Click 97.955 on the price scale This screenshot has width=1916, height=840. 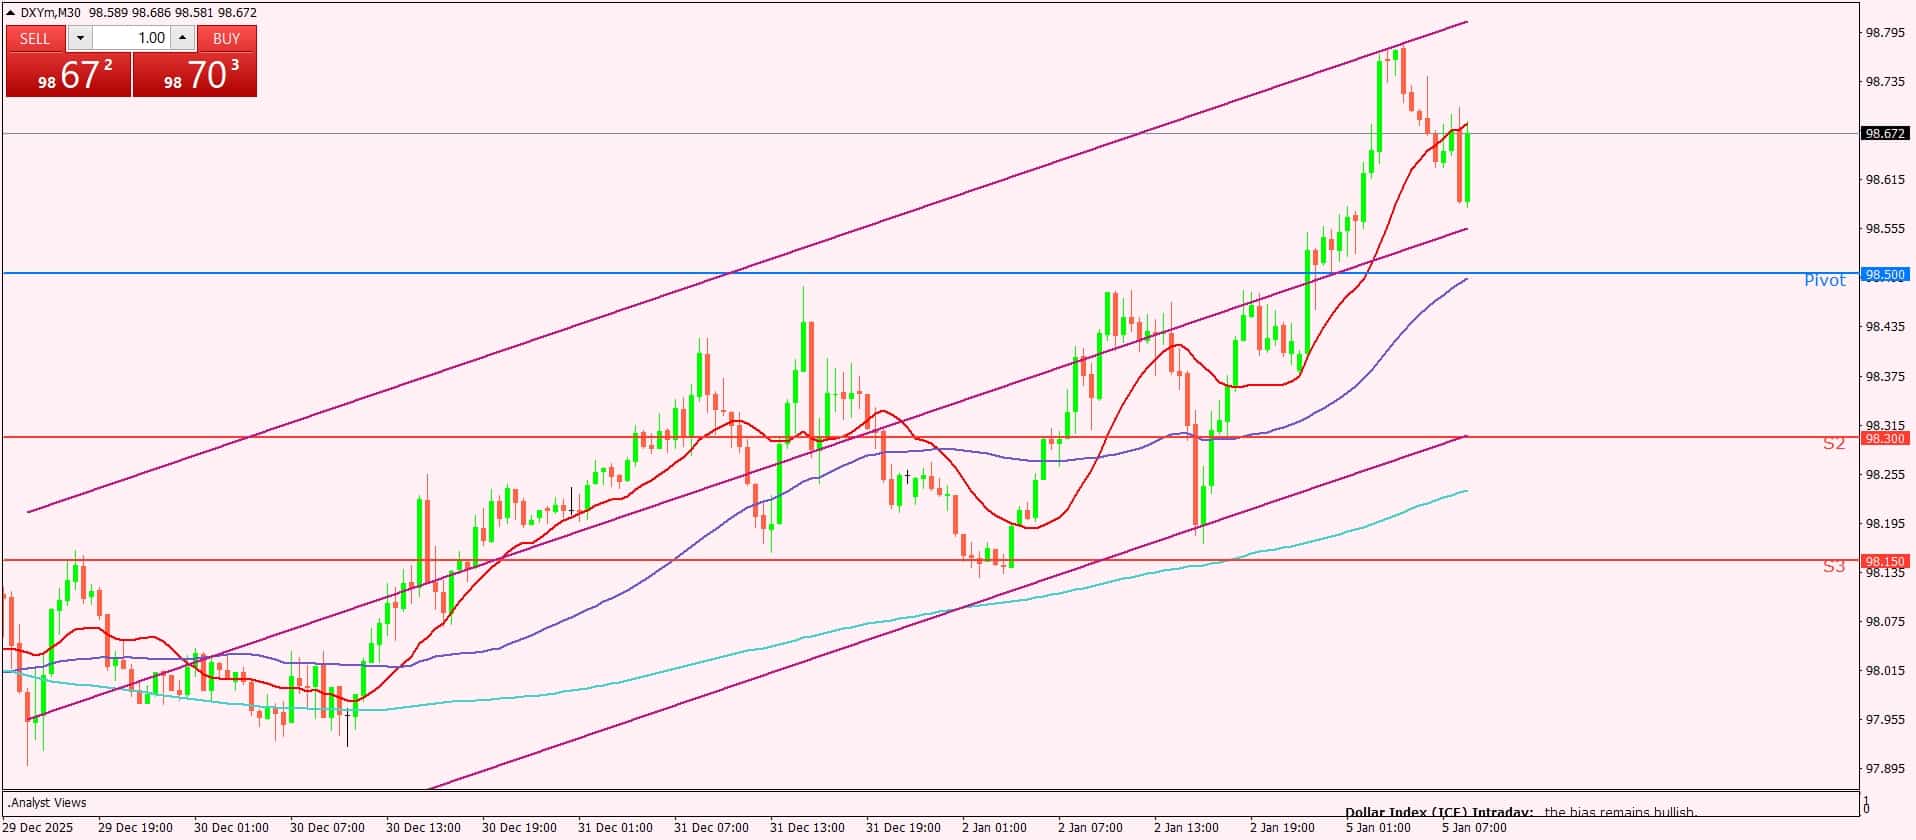pos(1885,720)
